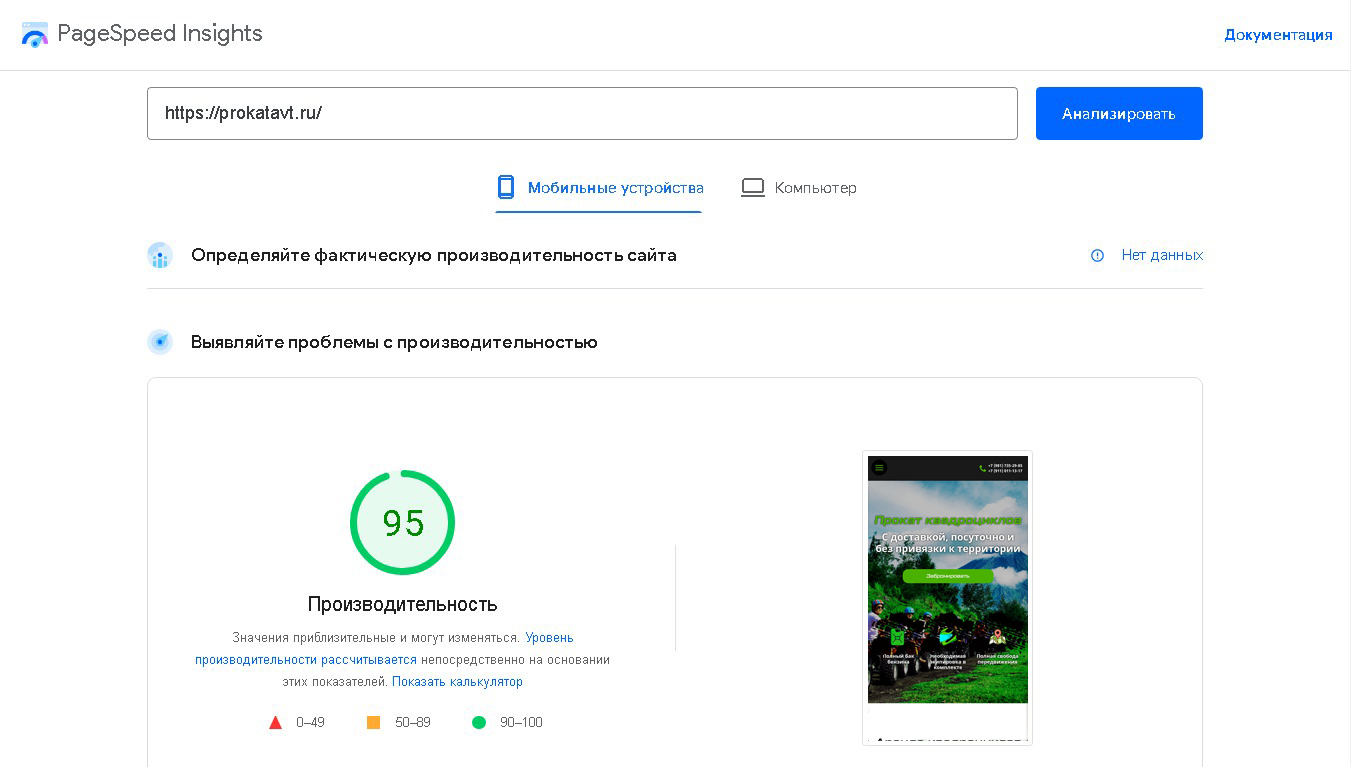Switch to the Компьютер tab
The width and height of the screenshot is (1351, 767).
(x=816, y=187)
